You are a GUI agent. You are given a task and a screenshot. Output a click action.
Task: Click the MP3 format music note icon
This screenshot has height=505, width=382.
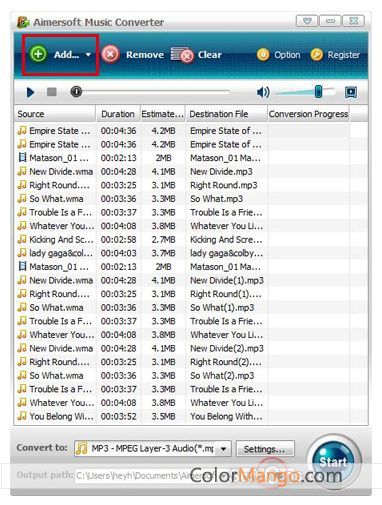(82, 448)
